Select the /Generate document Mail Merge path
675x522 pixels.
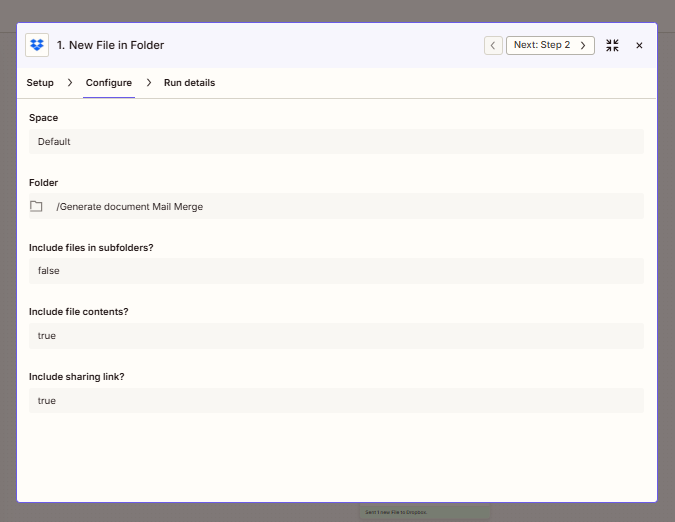(130, 207)
